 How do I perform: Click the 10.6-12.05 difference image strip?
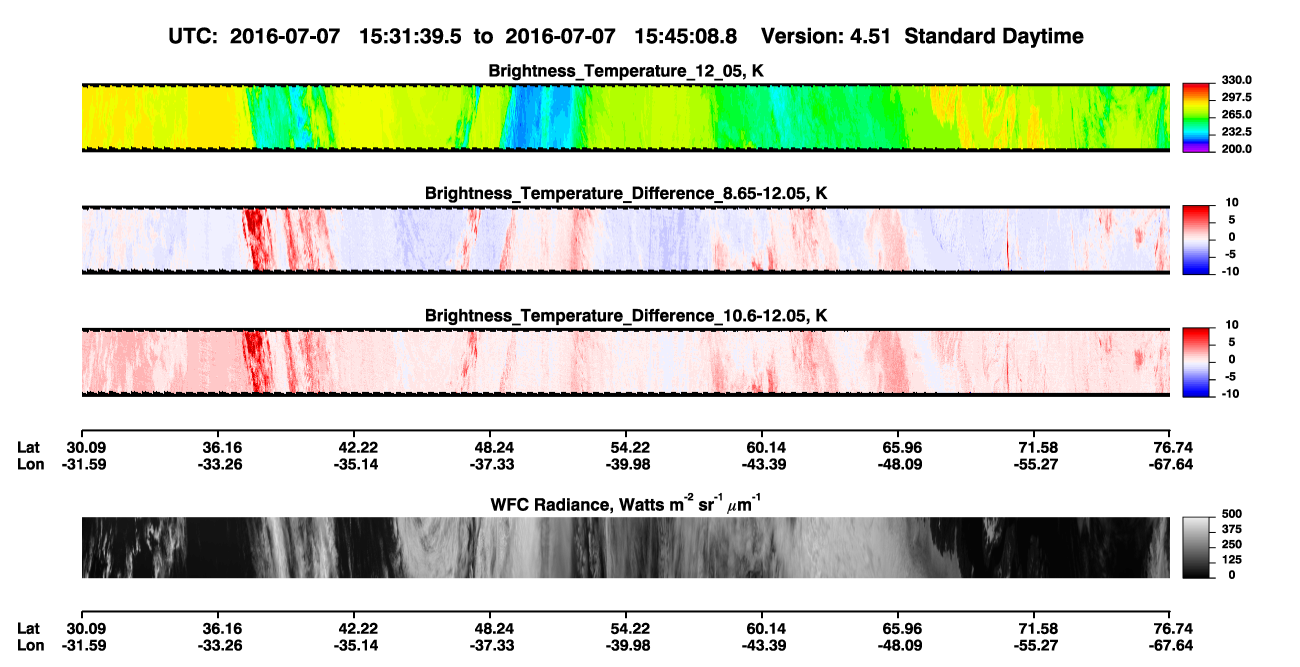626,362
